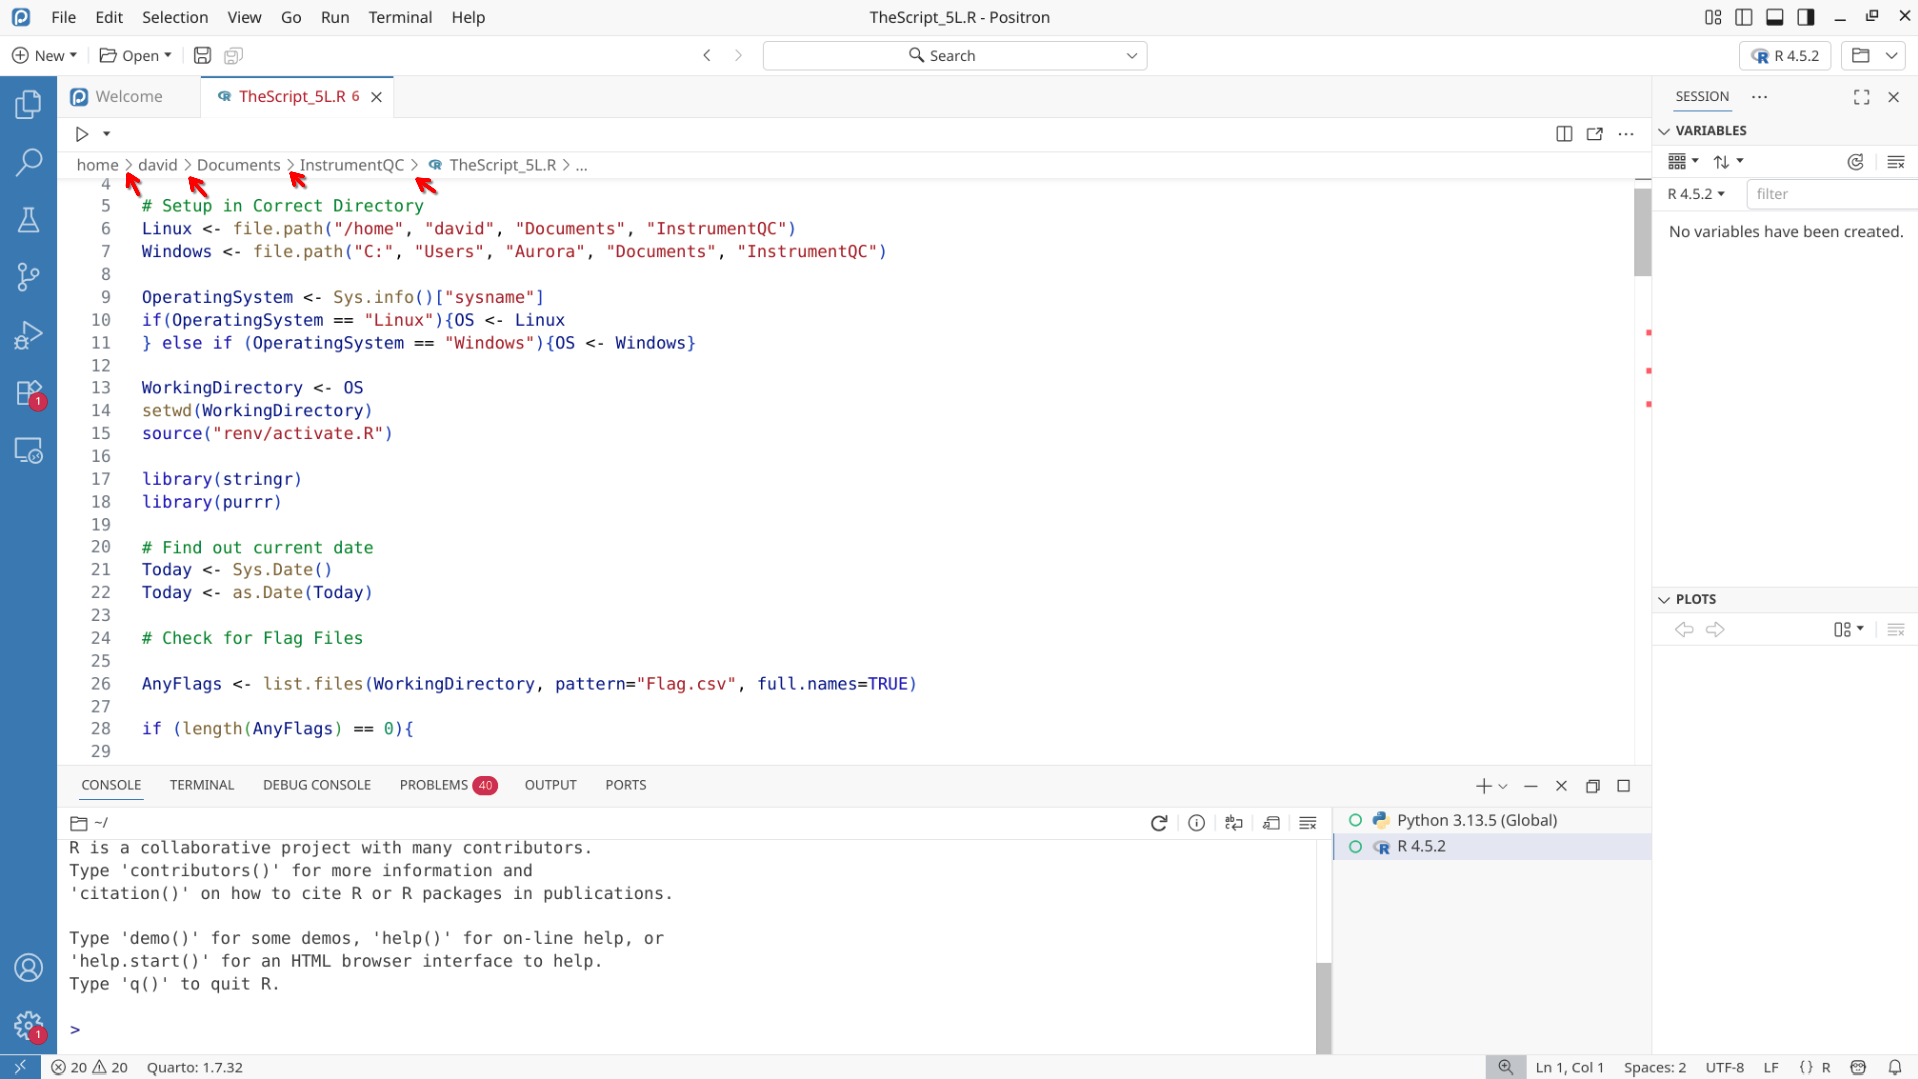This screenshot has width=1918, height=1079.
Task: Click the variables filter input field
Action: [1829, 194]
